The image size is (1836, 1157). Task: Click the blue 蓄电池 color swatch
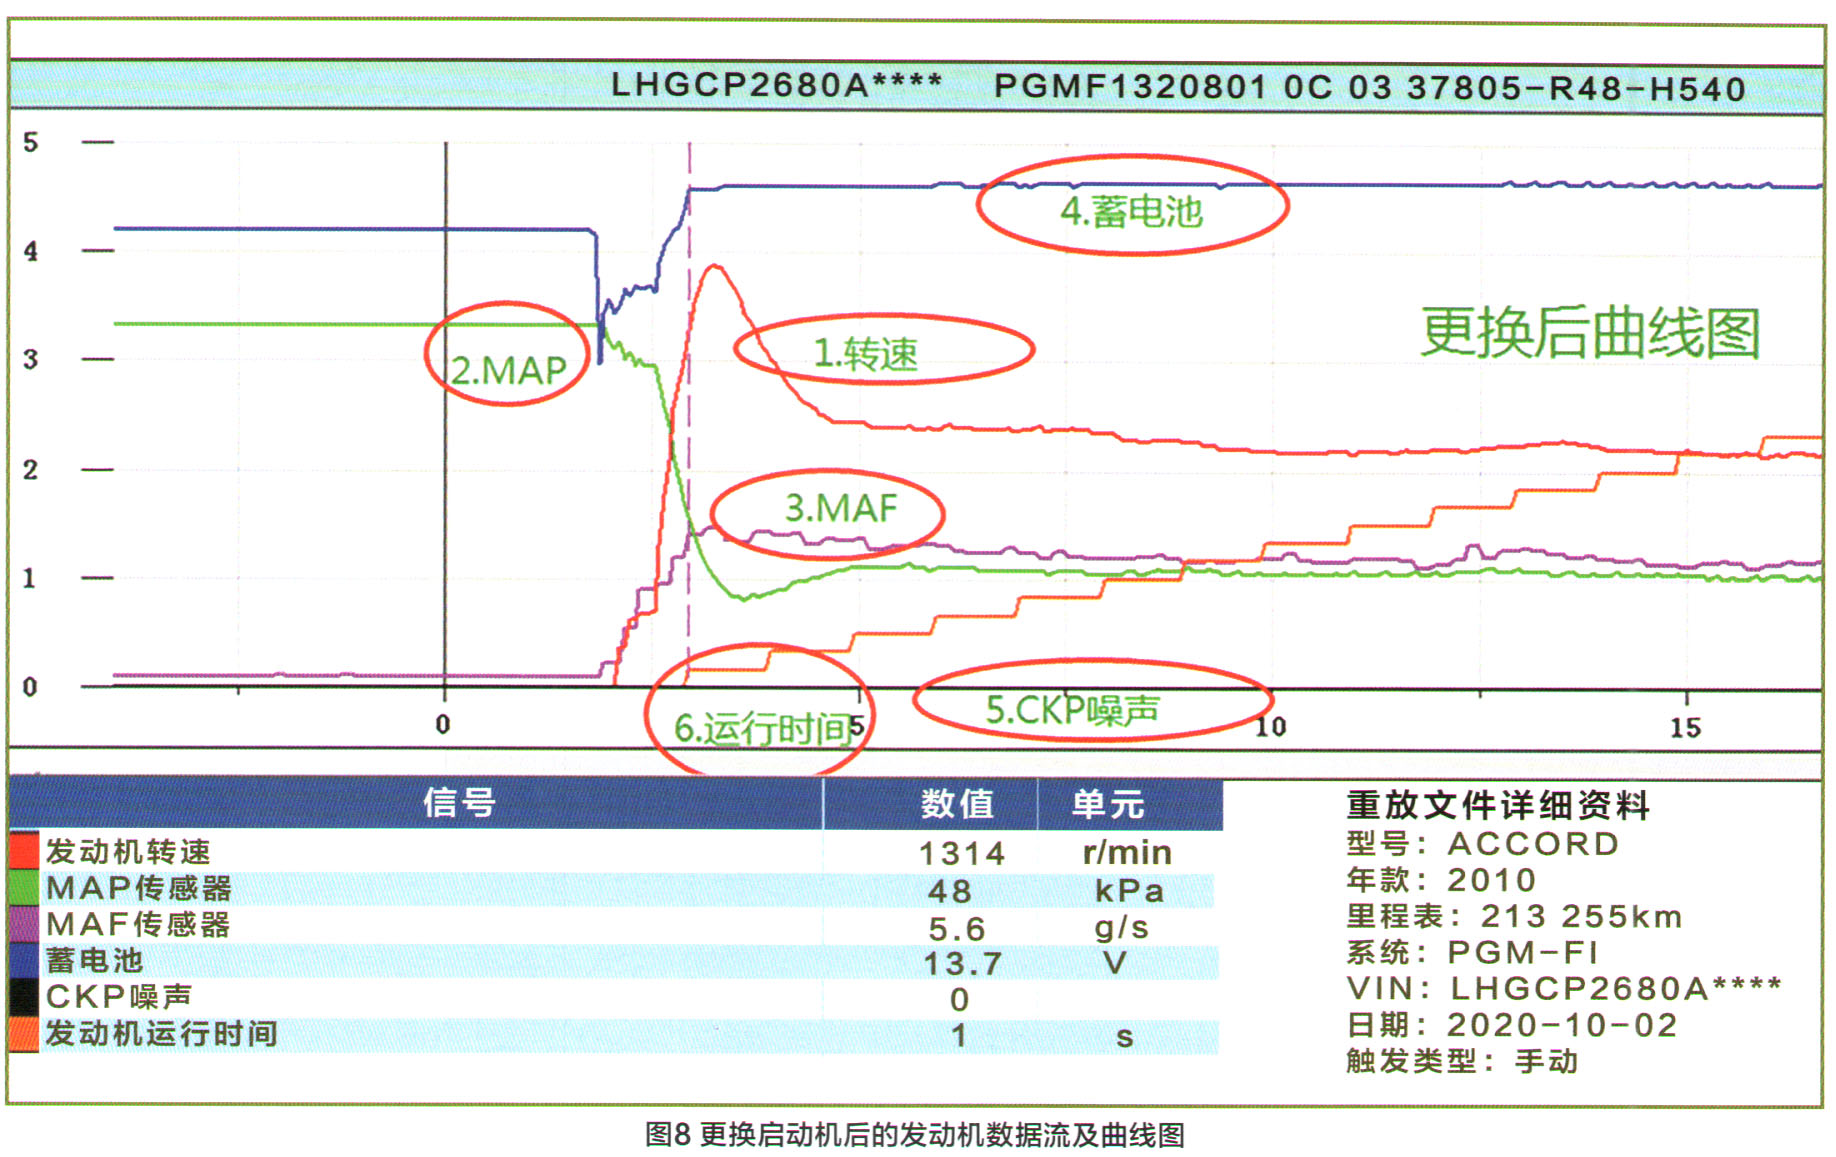click(x=23, y=960)
